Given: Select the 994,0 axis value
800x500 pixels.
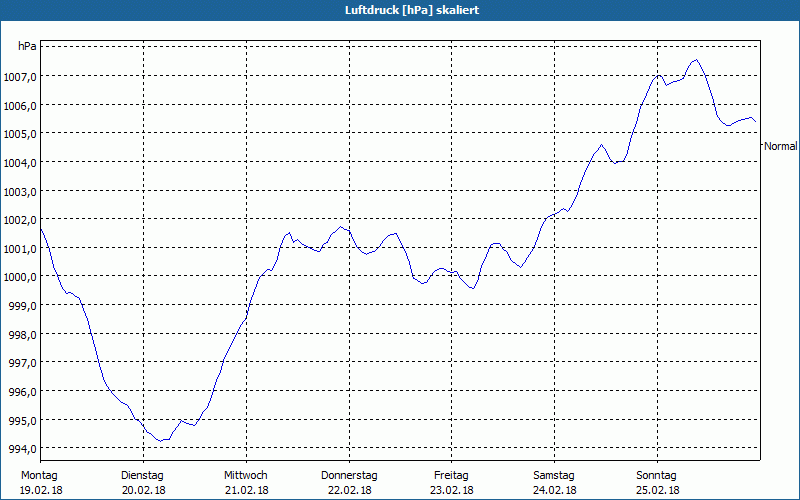Looking at the screenshot, I should coord(22,449).
